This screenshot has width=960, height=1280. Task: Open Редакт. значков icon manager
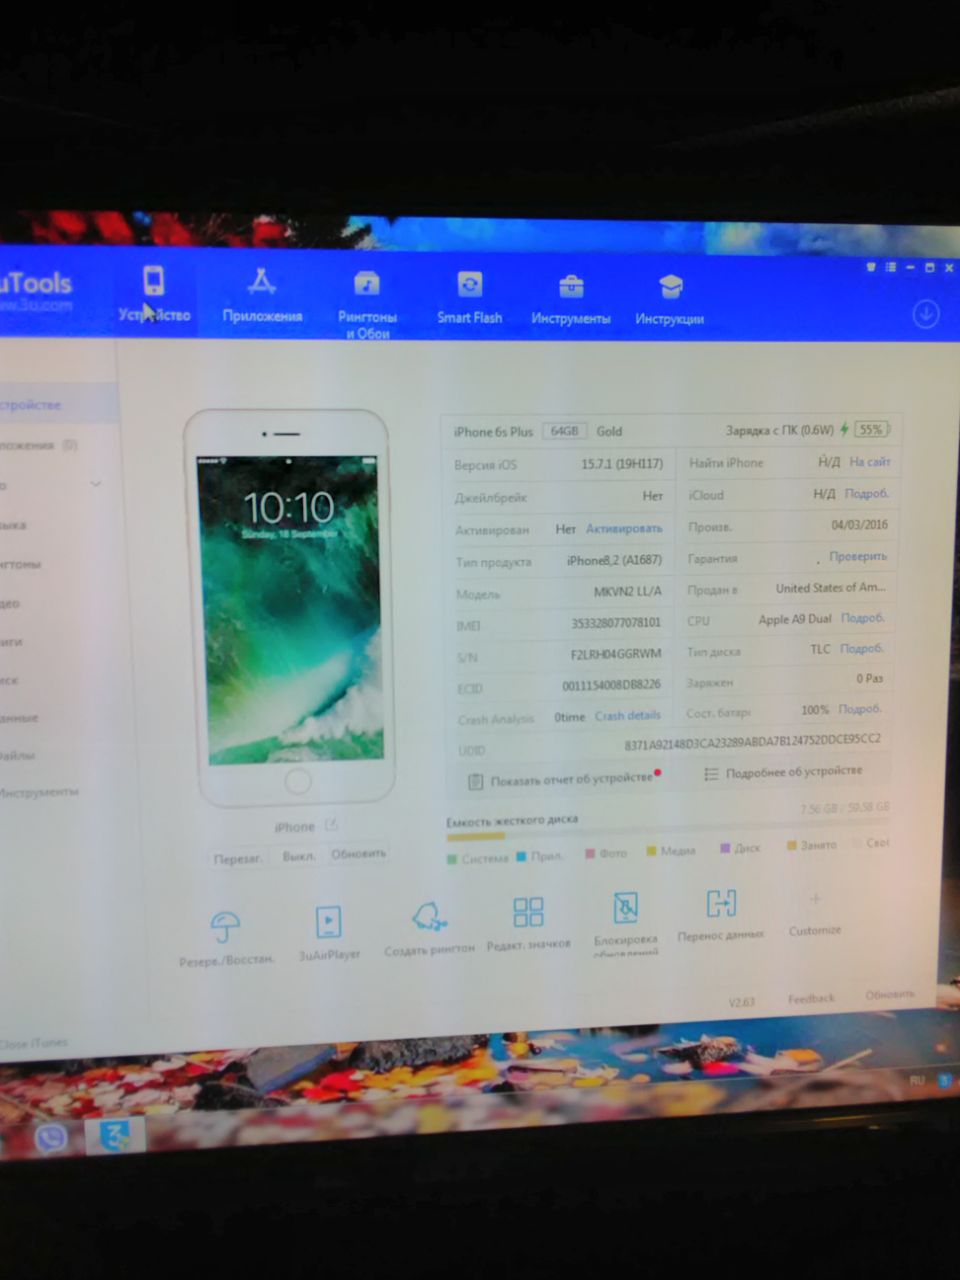click(x=528, y=922)
